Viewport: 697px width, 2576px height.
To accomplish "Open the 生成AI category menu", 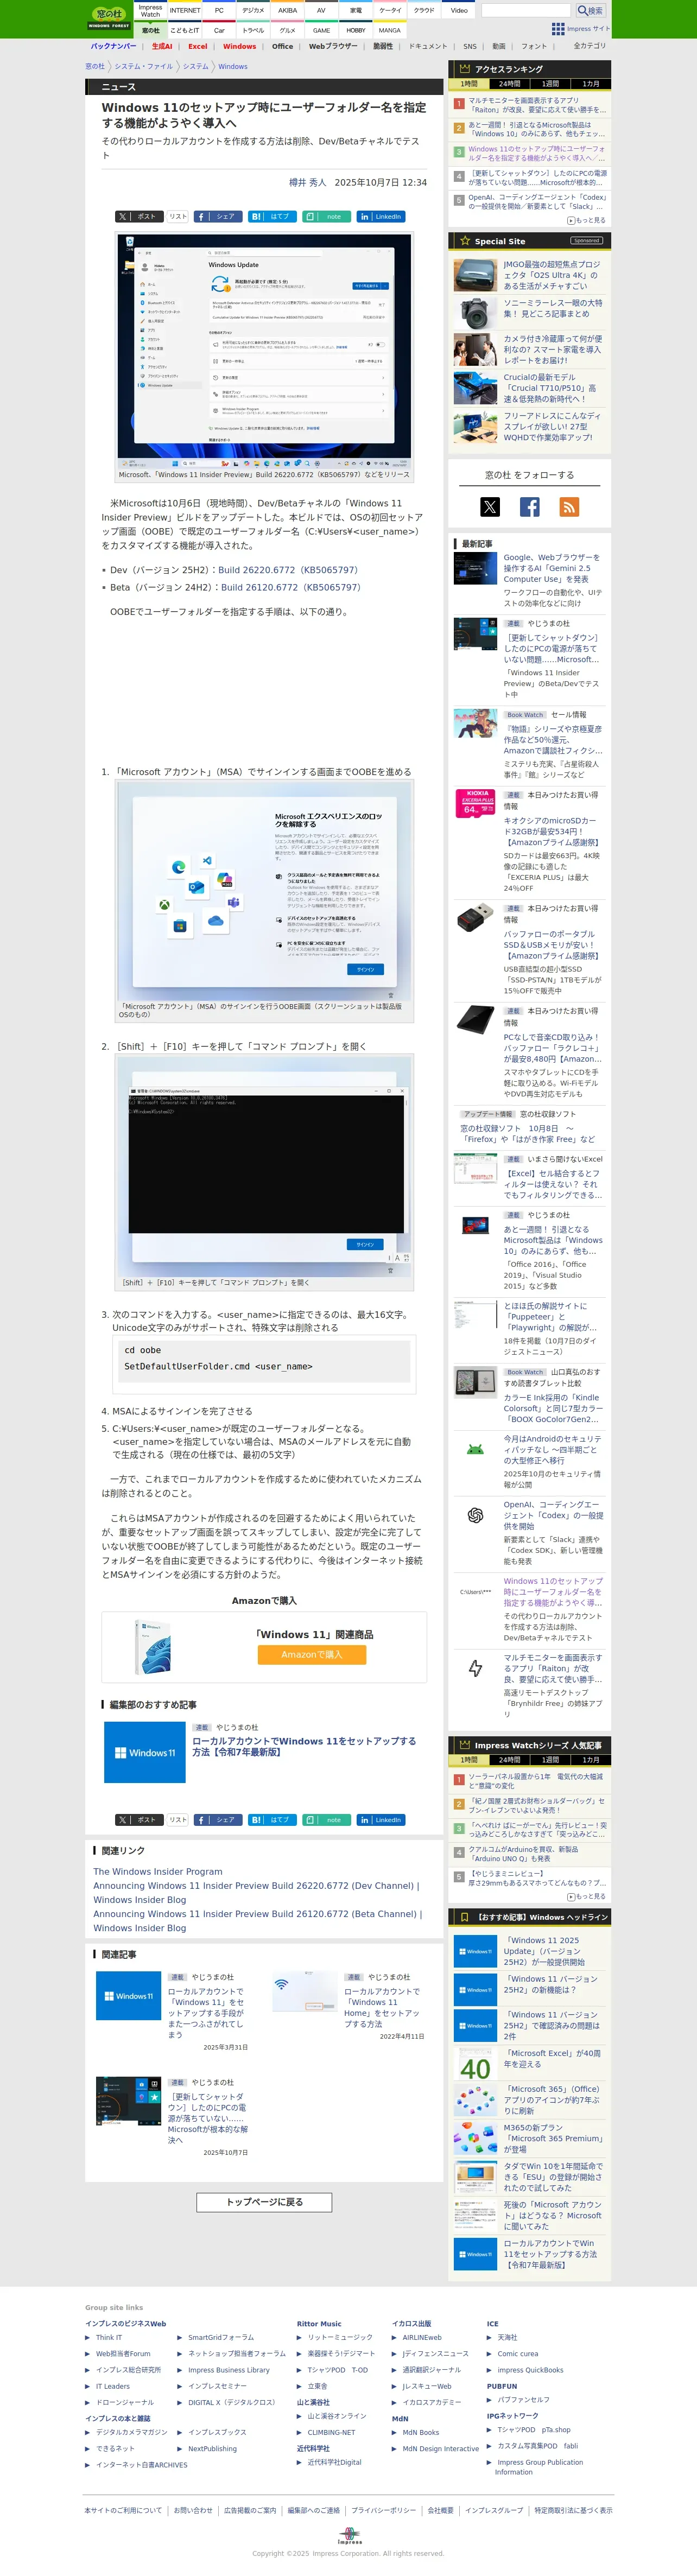I will 162,46.
